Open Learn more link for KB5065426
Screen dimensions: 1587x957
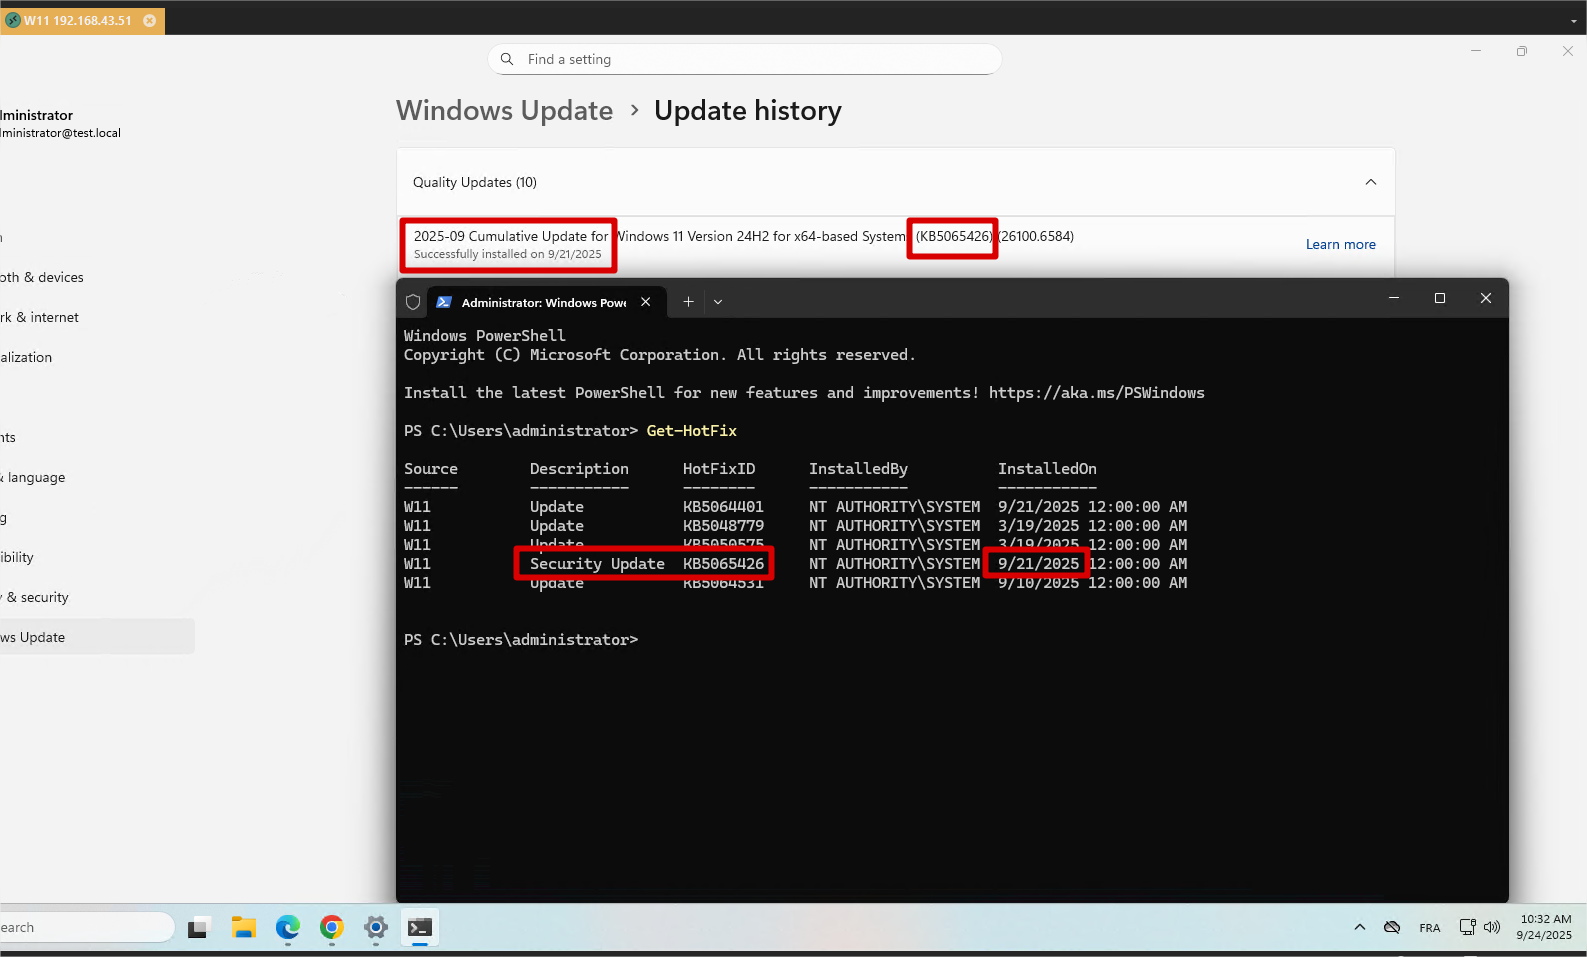click(1340, 244)
